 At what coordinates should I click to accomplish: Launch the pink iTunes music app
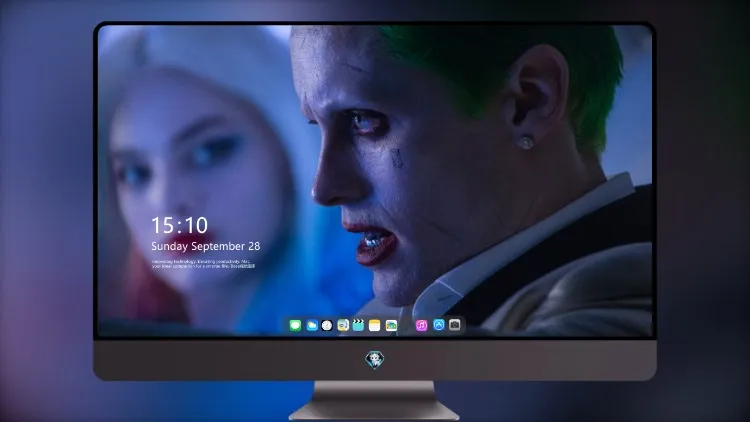click(421, 325)
